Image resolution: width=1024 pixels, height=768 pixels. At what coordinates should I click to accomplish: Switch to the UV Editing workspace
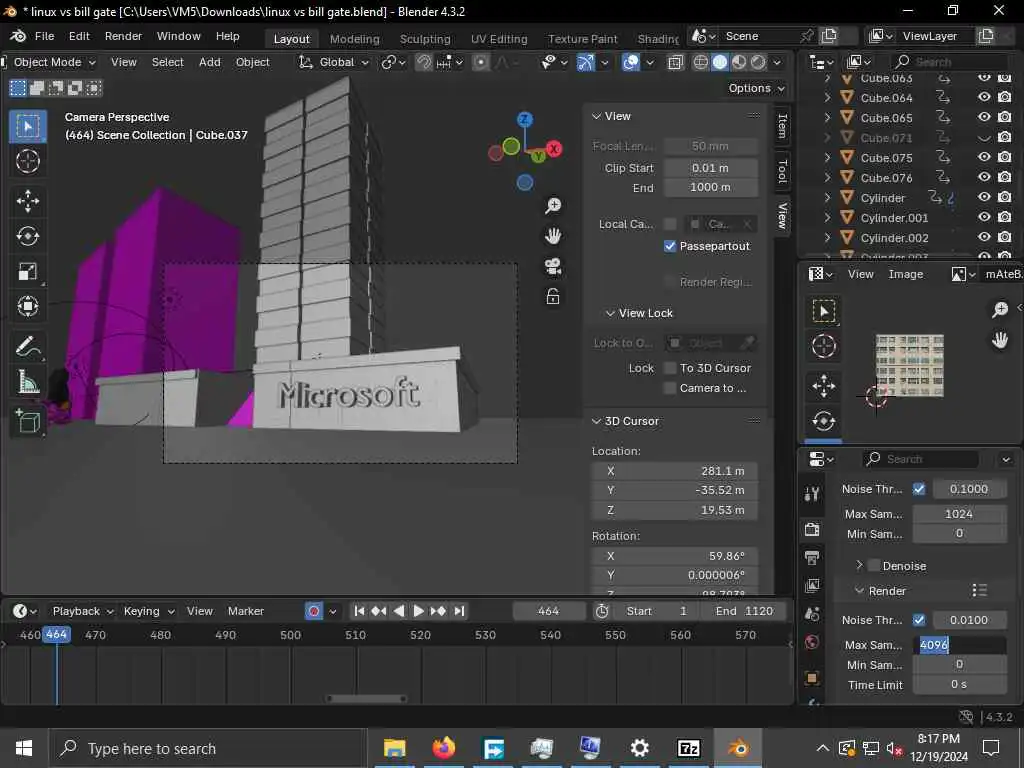pos(499,39)
